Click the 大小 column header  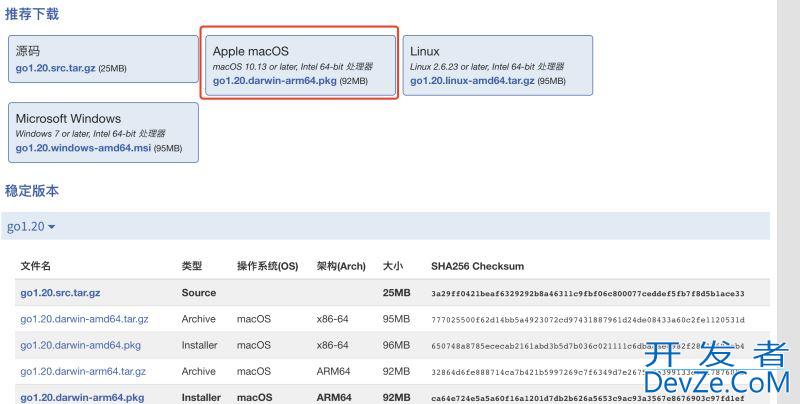[393, 266]
